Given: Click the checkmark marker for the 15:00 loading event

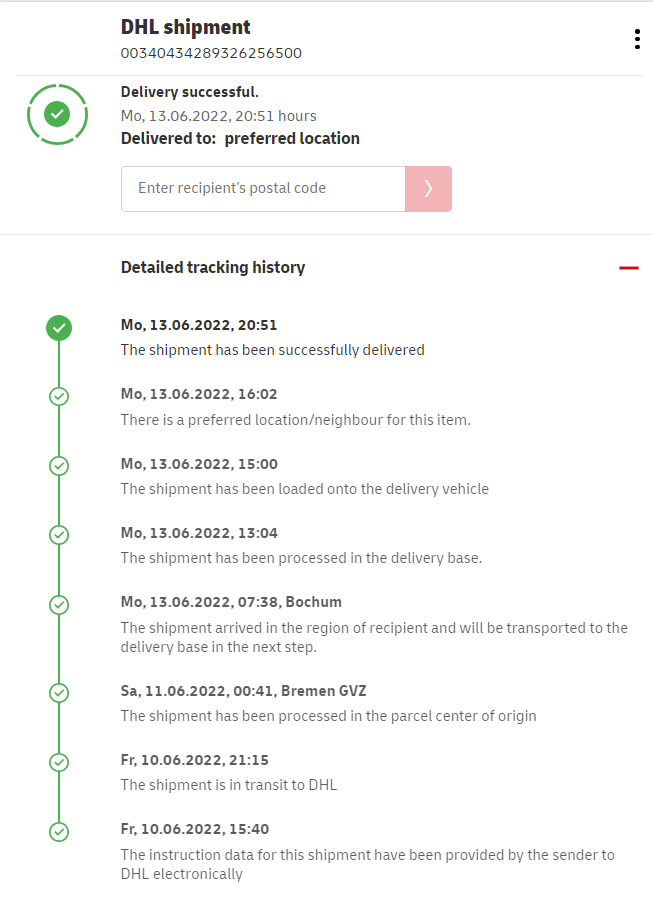Looking at the screenshot, I should click(59, 466).
